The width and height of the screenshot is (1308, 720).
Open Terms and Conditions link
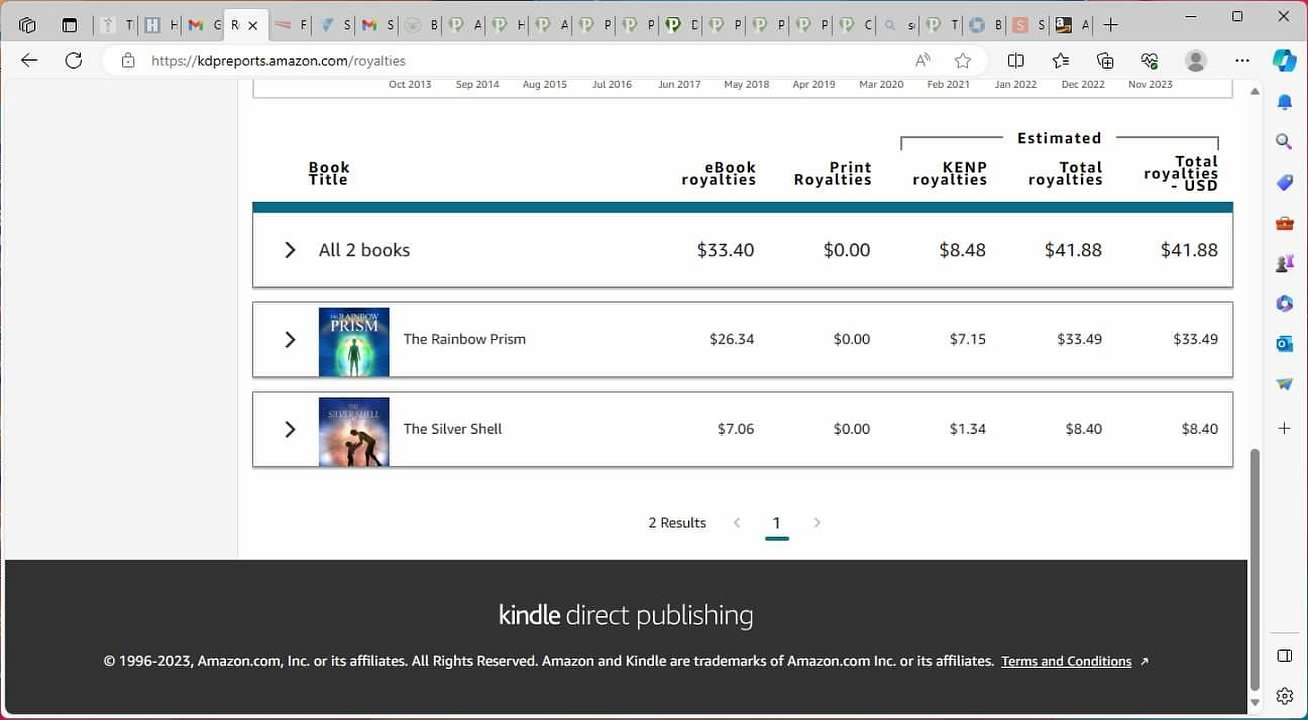(1066, 661)
